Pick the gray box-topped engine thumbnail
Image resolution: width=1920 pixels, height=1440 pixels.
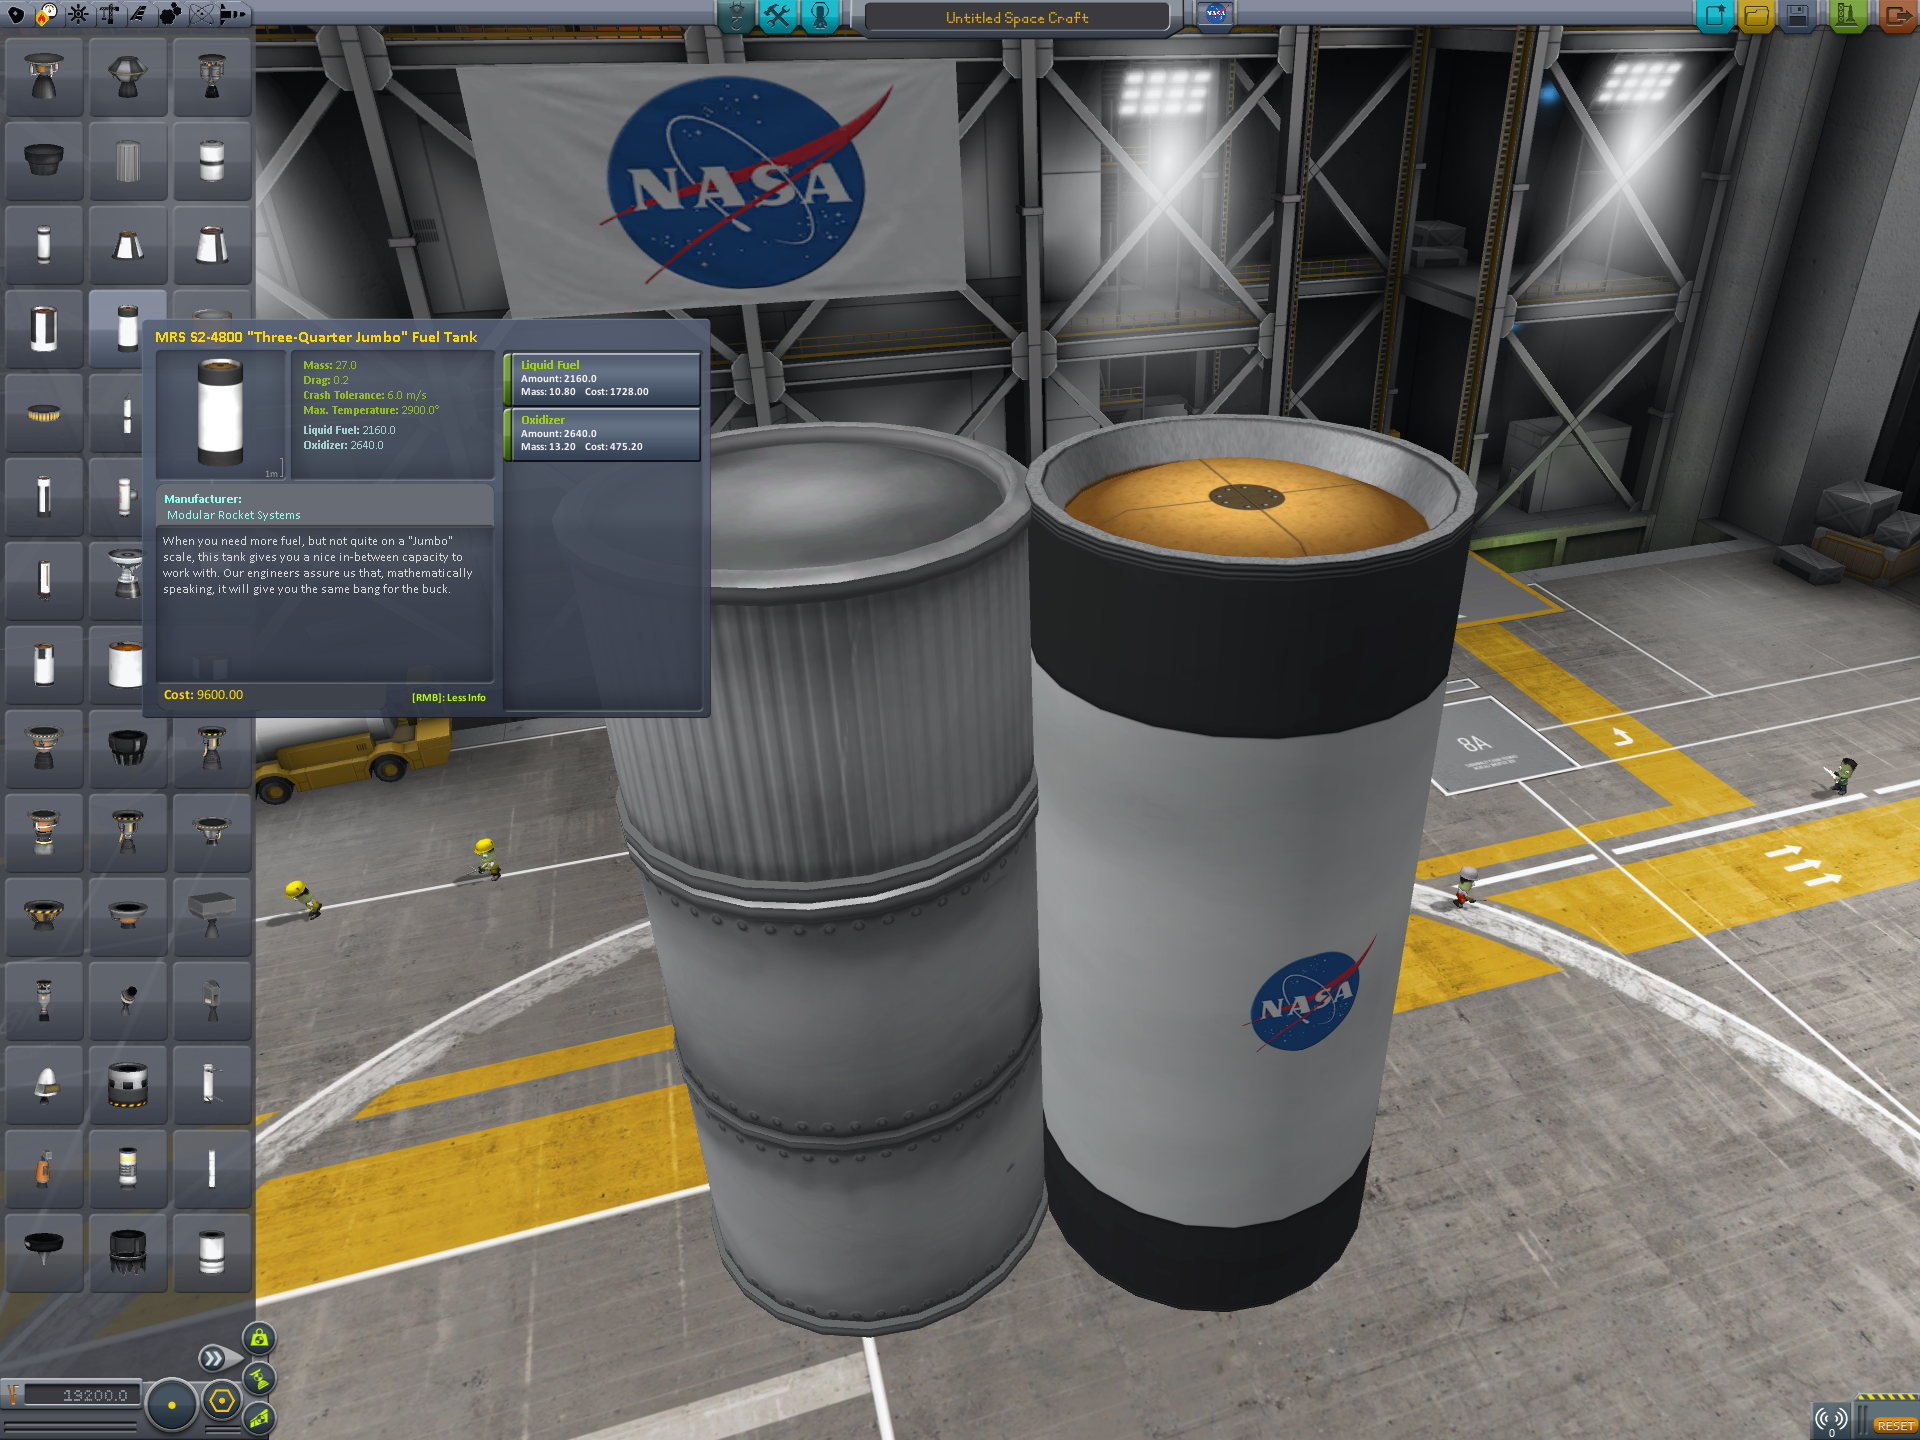212,917
